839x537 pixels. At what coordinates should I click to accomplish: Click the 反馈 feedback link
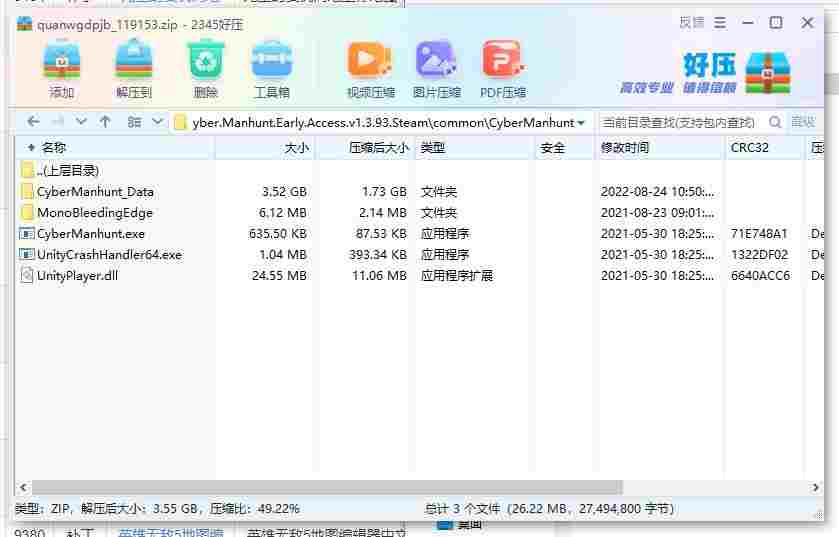691,22
